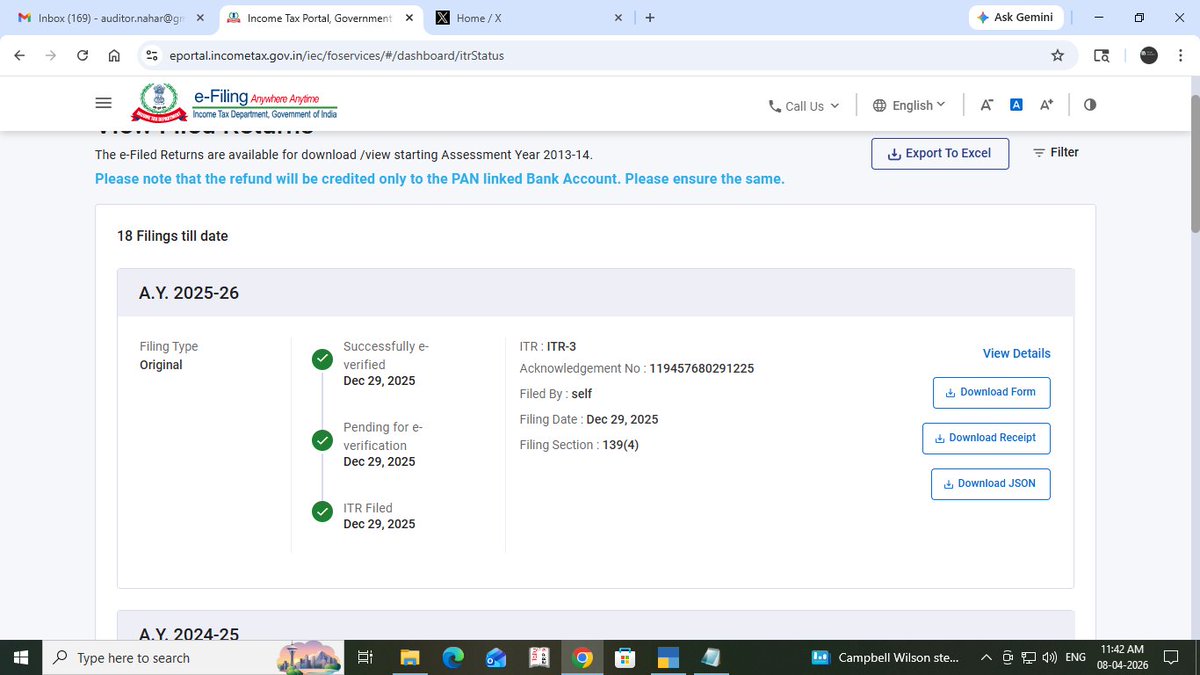Reload the page with the refresh icon
This screenshot has height=675, width=1200.
(x=83, y=56)
